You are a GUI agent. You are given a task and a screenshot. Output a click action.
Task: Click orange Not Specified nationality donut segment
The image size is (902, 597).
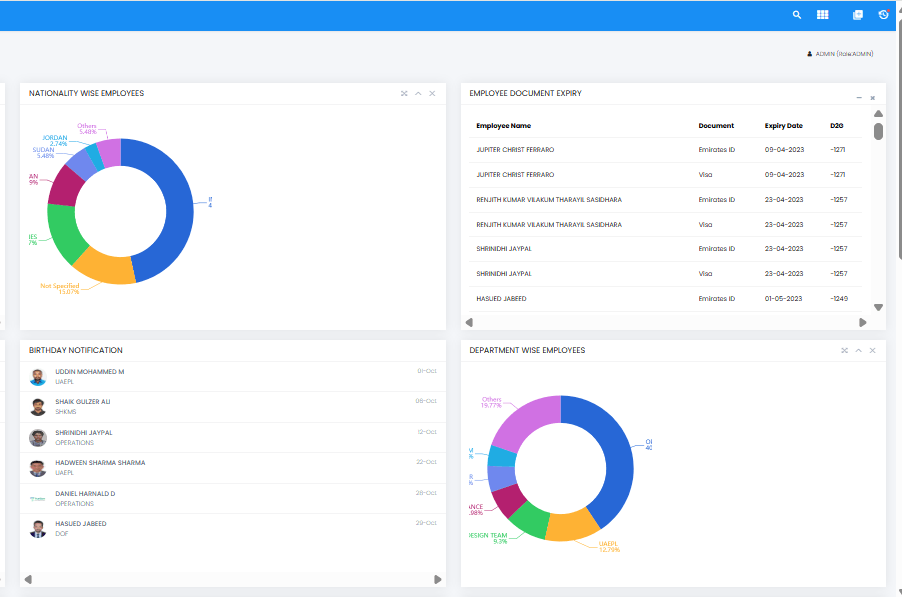(104, 267)
